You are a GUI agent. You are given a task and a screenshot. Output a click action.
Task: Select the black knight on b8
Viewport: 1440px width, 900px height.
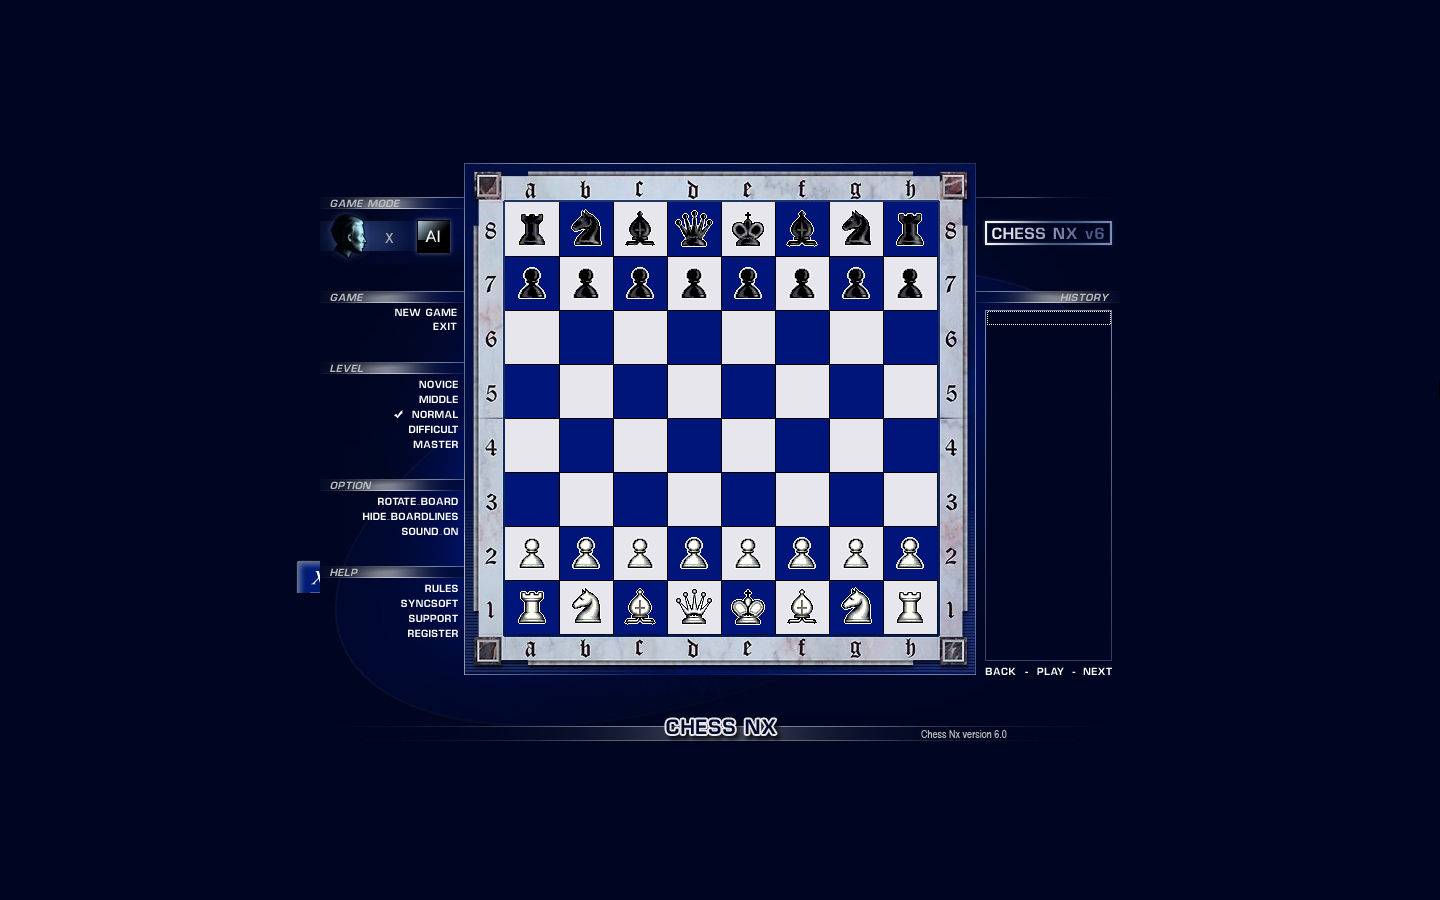(586, 229)
